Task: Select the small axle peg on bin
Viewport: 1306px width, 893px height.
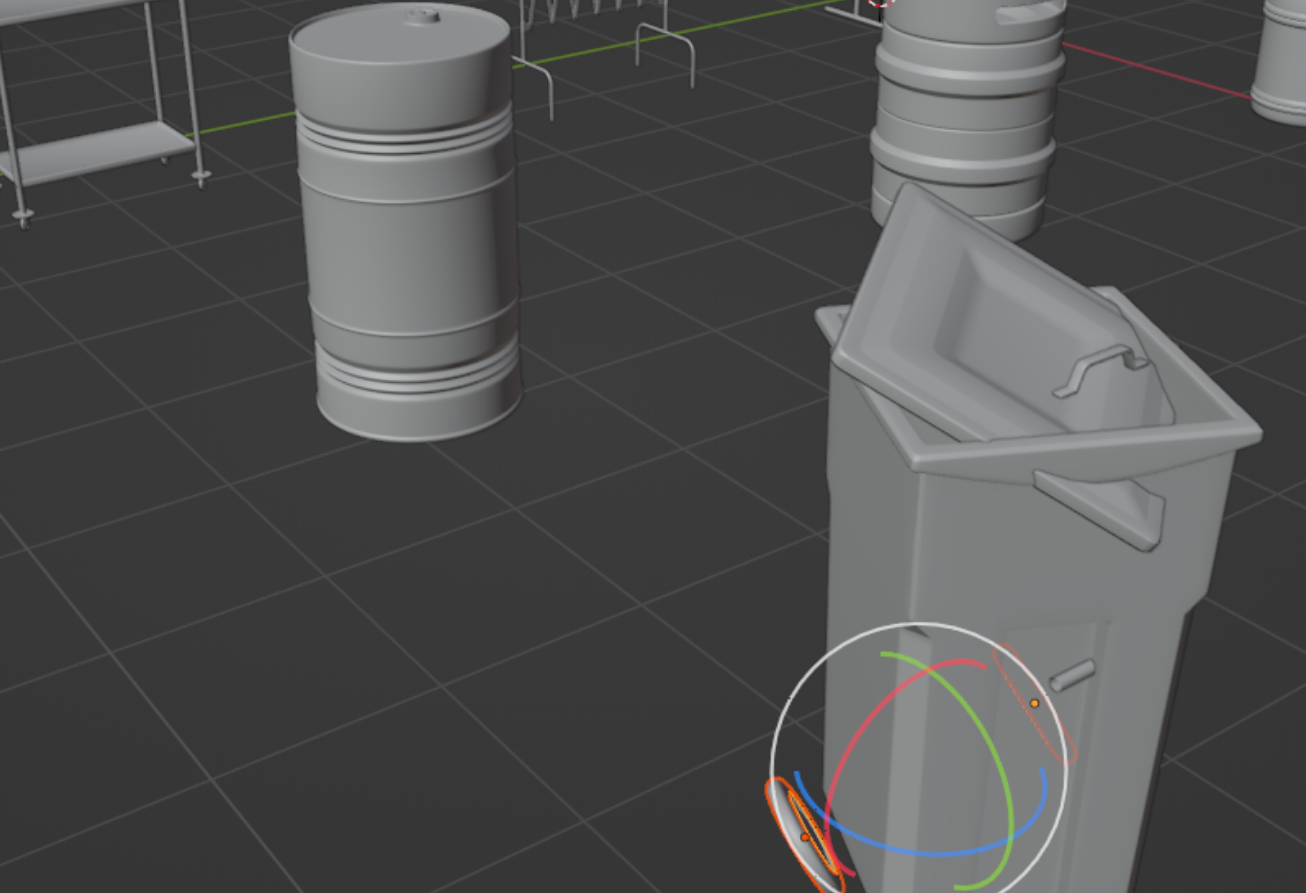Action: [x=1072, y=675]
